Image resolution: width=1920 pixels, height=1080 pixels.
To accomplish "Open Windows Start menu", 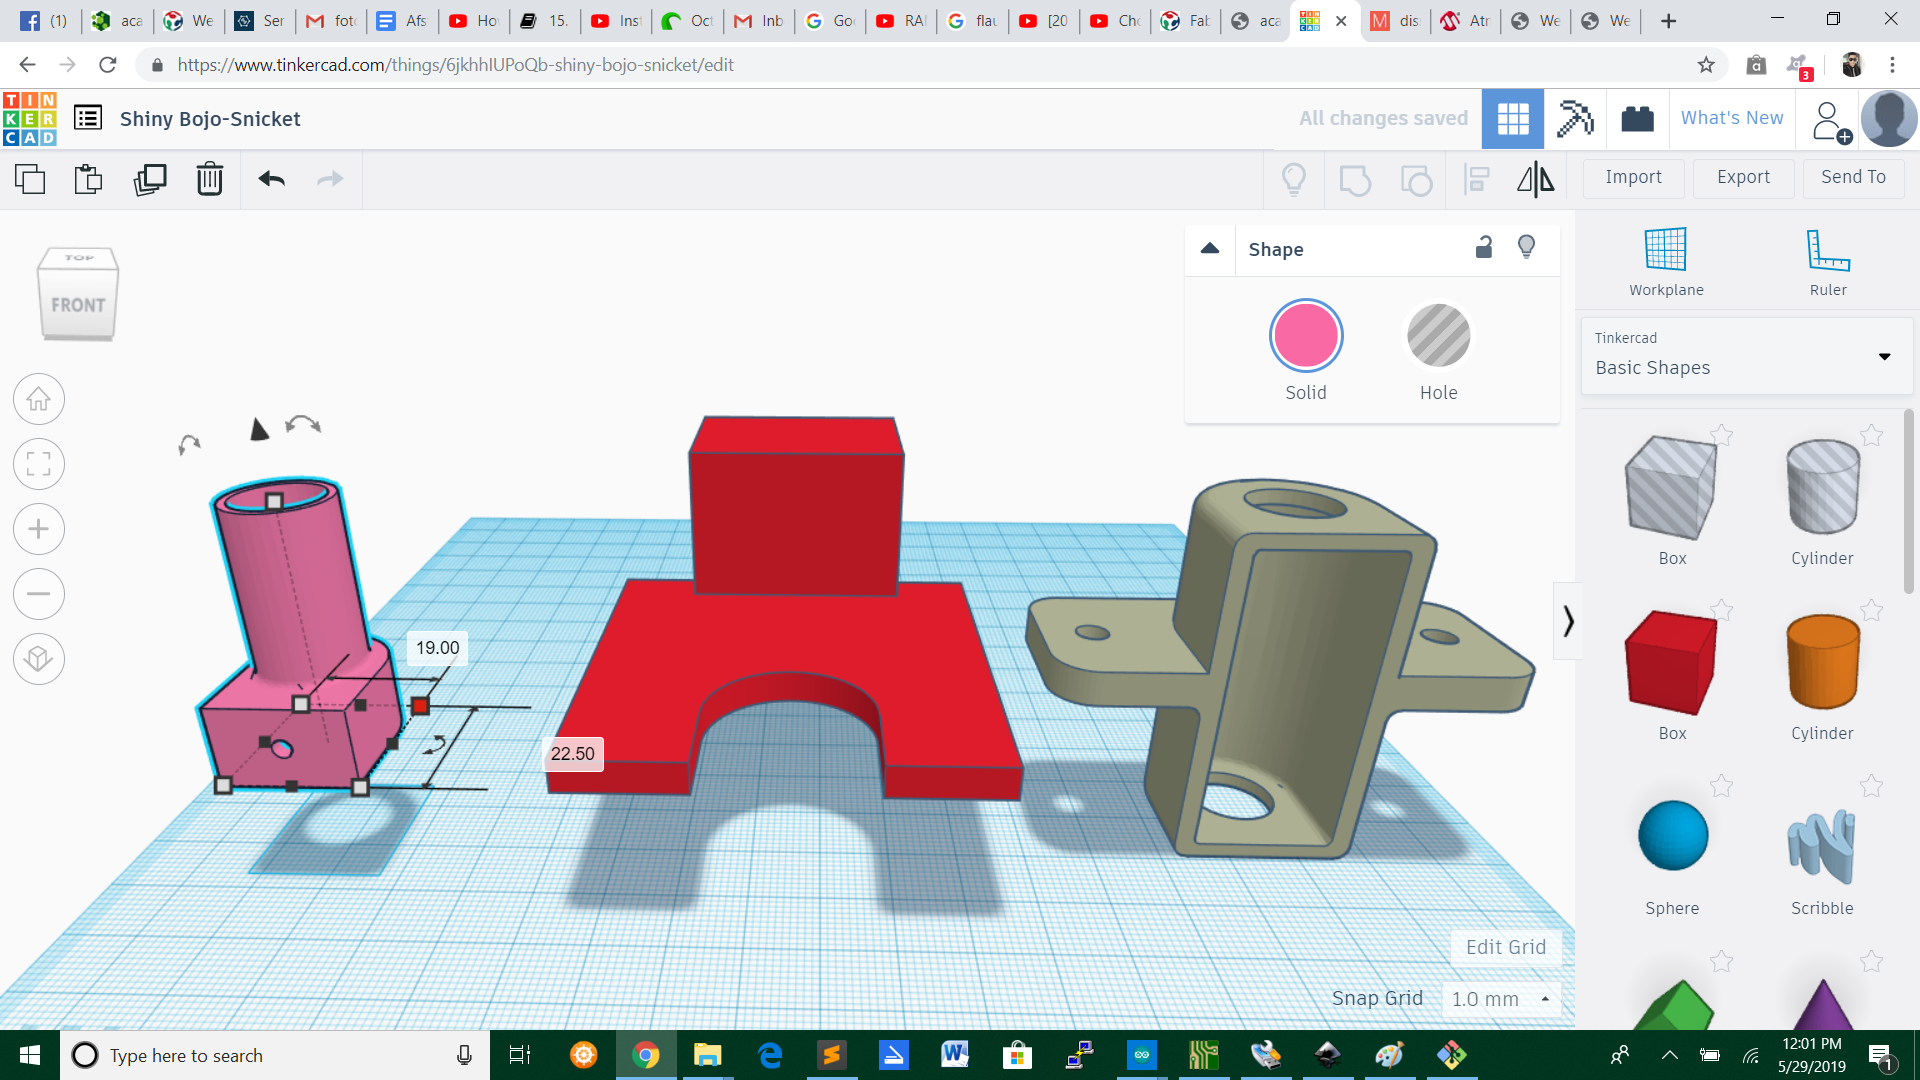I will [x=30, y=1055].
